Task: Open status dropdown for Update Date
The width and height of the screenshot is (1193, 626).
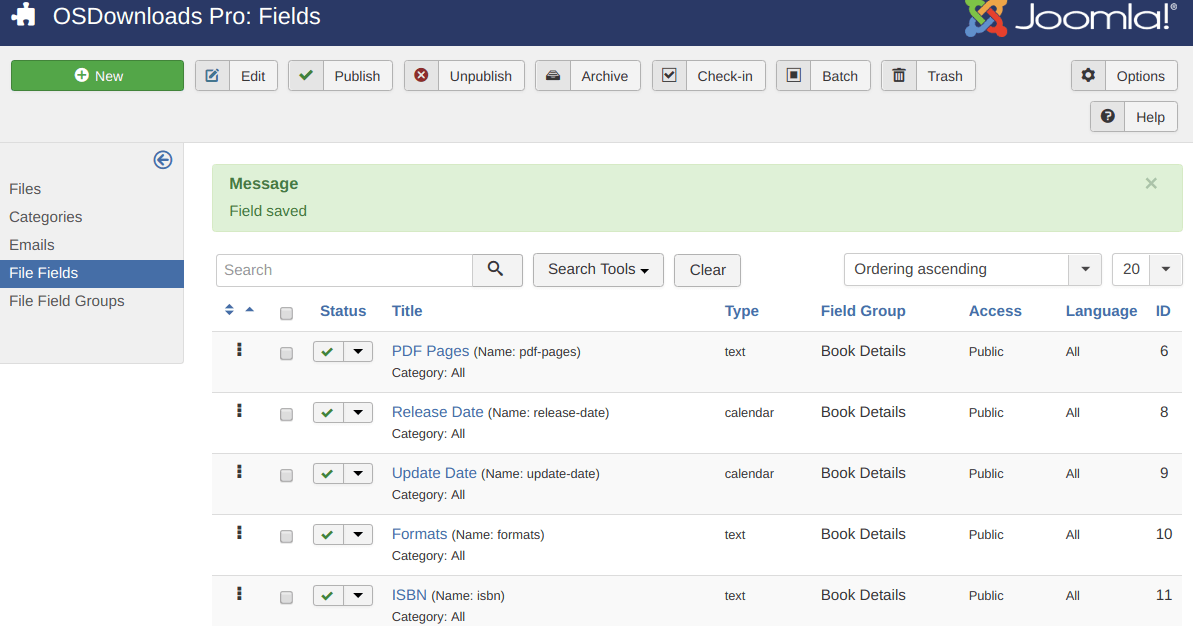Action: pos(358,473)
